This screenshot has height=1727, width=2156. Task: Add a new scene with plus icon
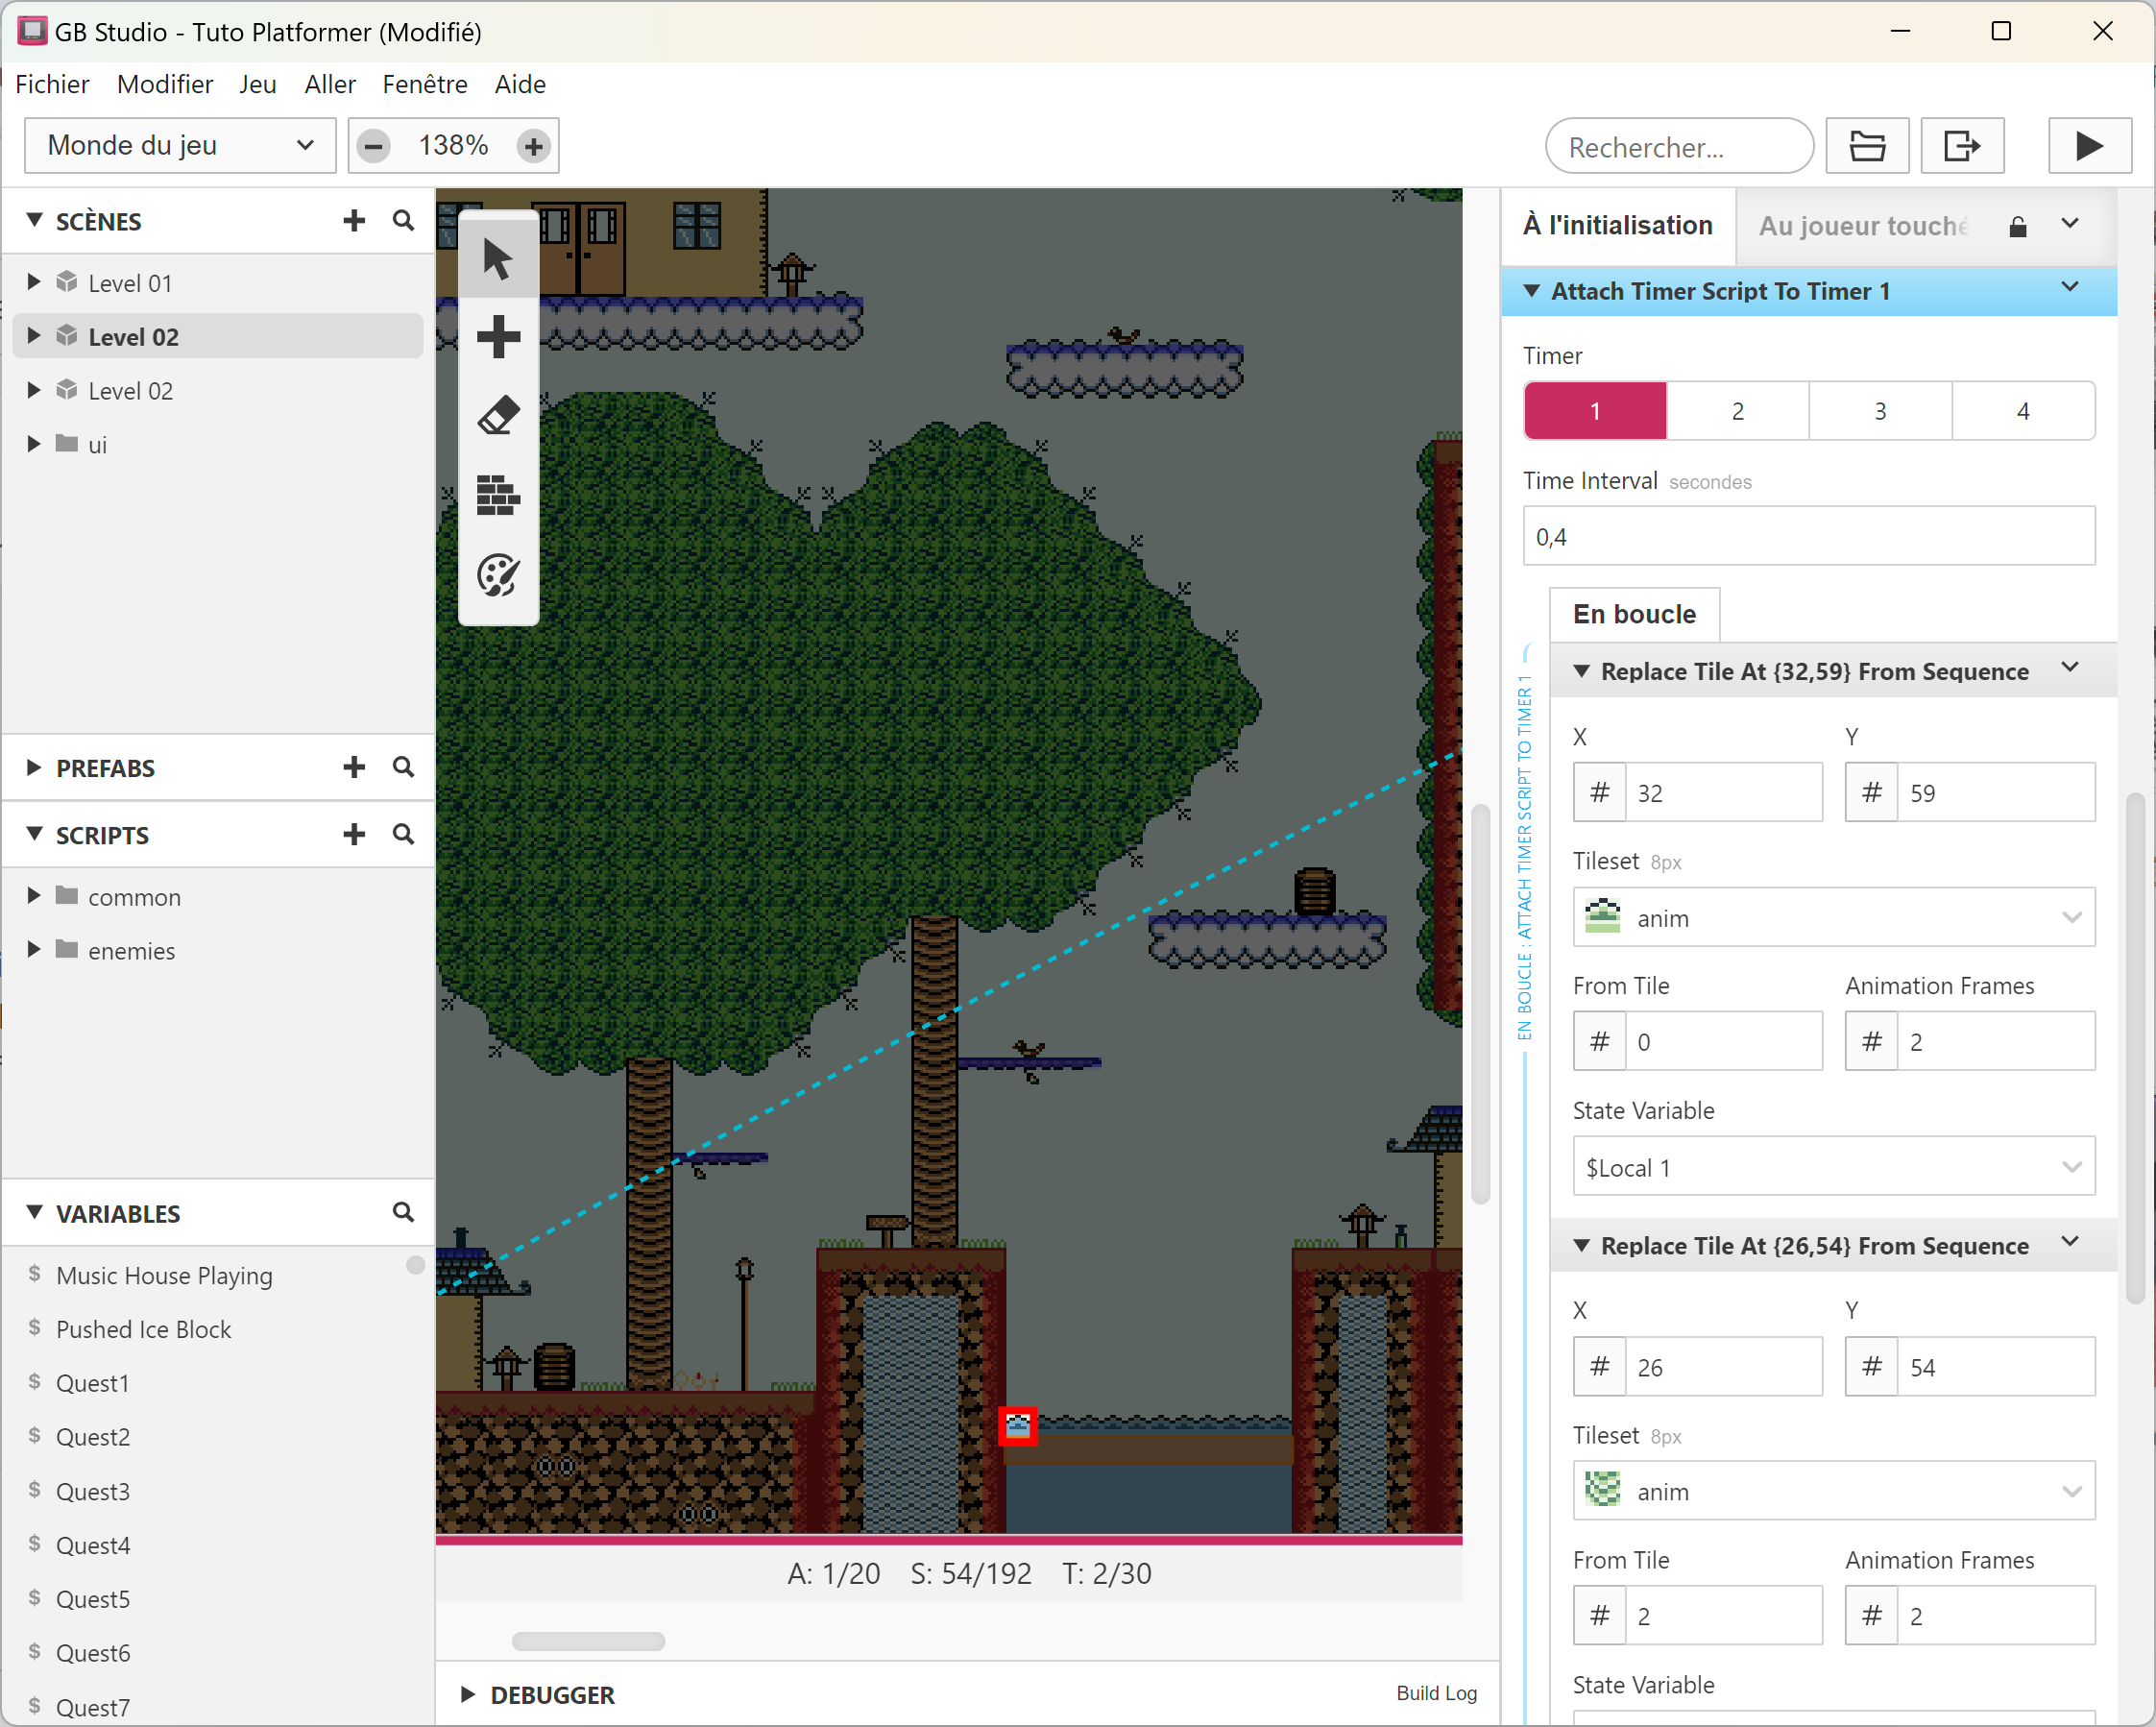[x=354, y=221]
